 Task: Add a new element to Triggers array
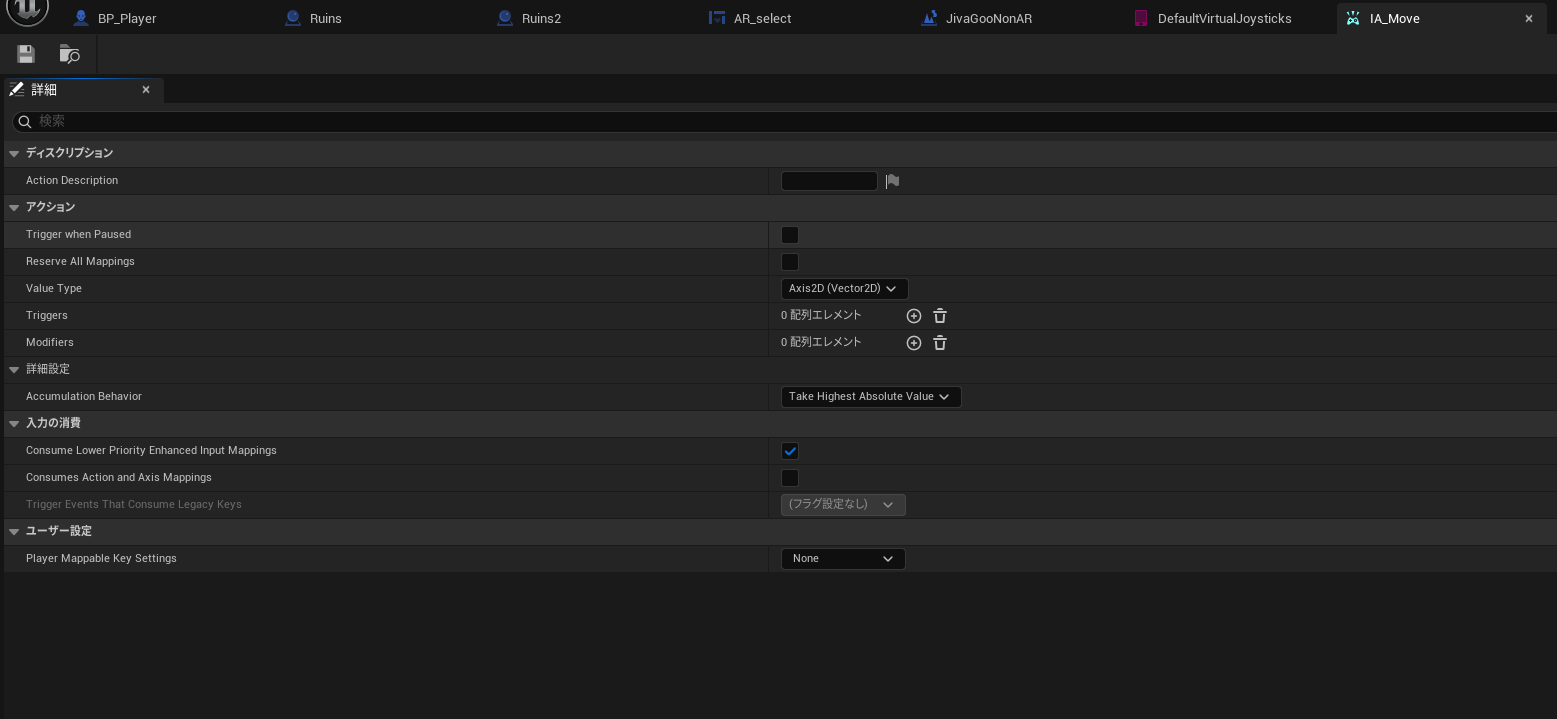[913, 316]
